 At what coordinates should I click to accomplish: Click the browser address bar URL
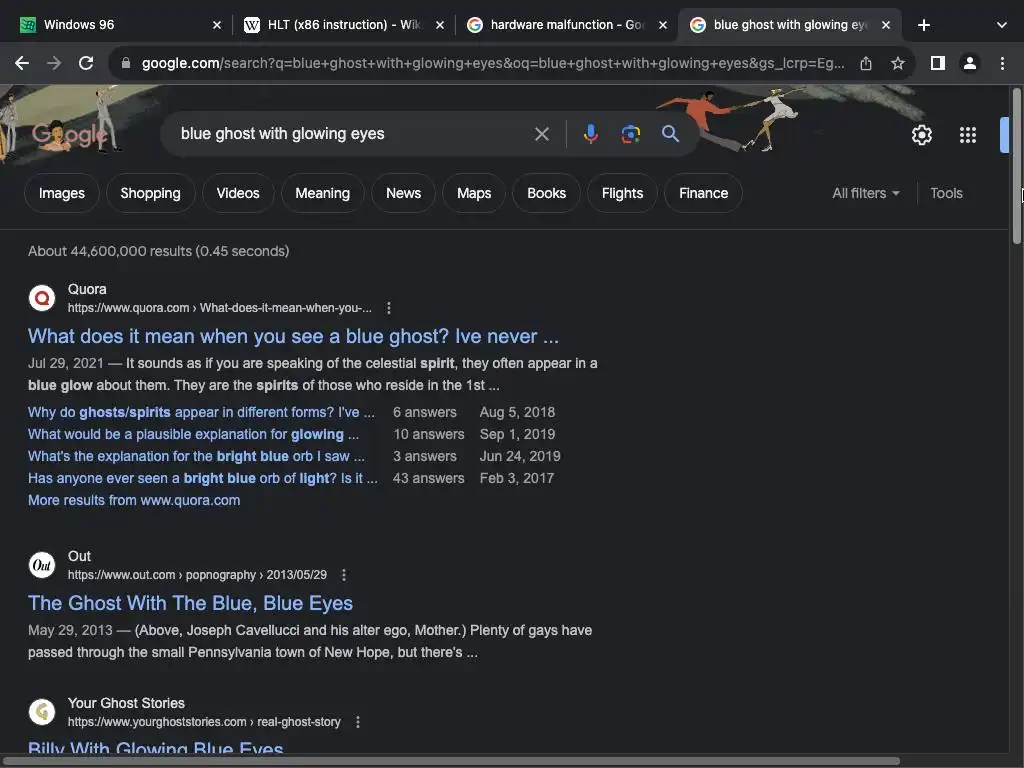[x=492, y=63]
